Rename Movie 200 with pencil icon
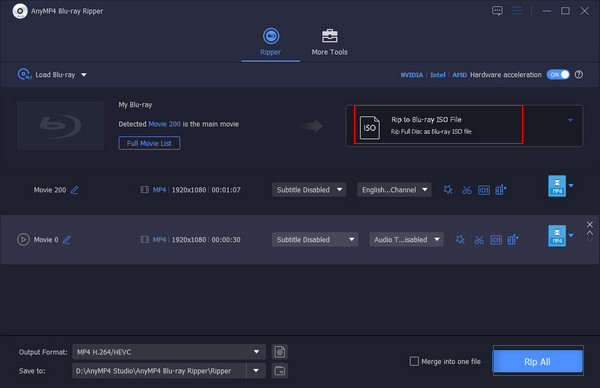Screen dimensions: 600x388 tap(75, 190)
